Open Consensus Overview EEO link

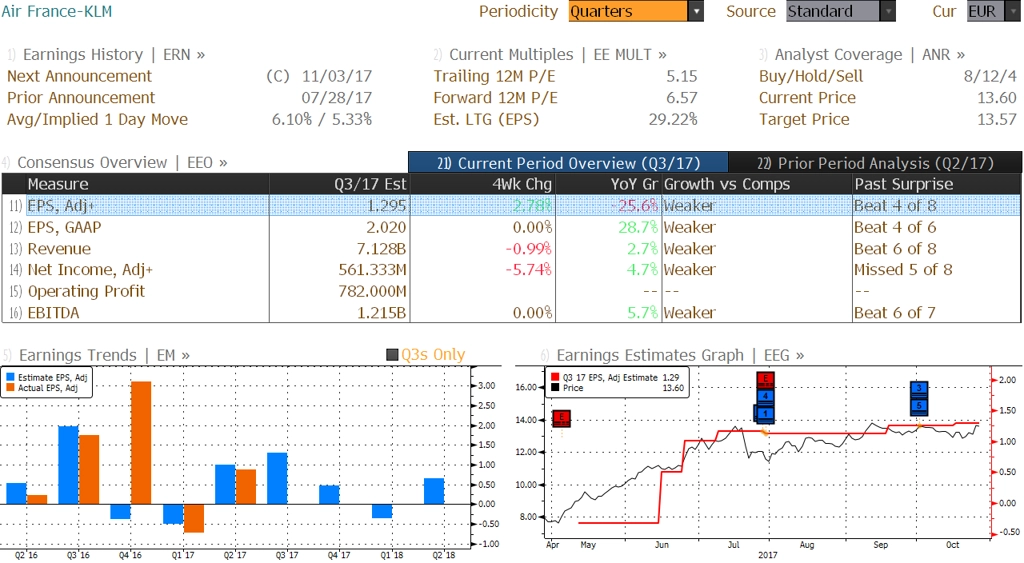coord(122,163)
